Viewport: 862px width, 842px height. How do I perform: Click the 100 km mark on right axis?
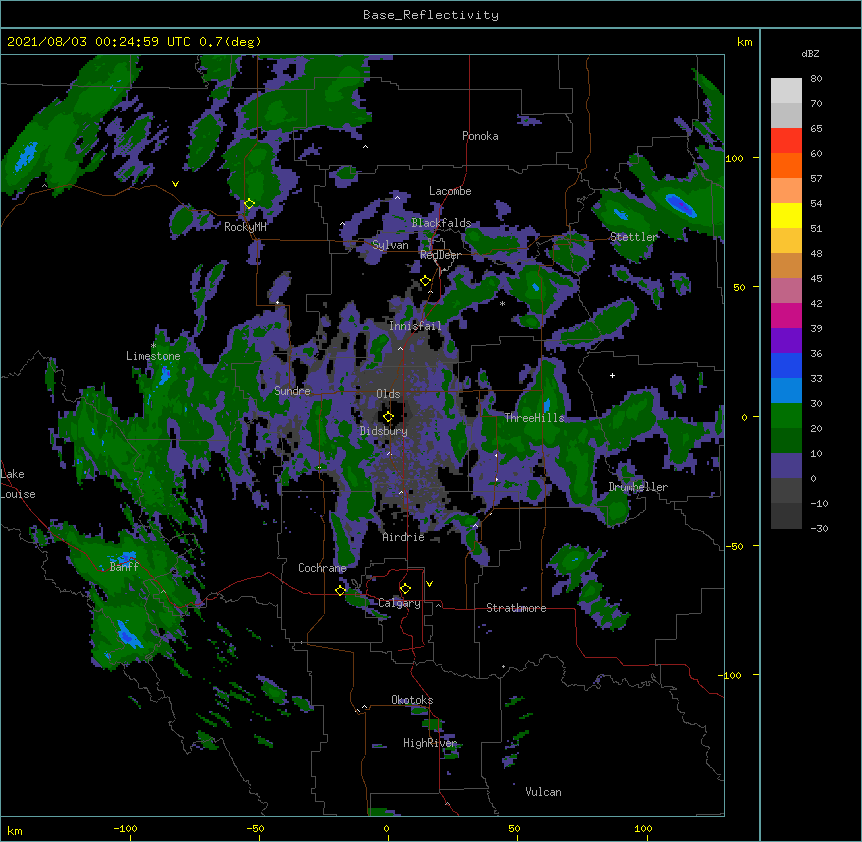[734, 158]
